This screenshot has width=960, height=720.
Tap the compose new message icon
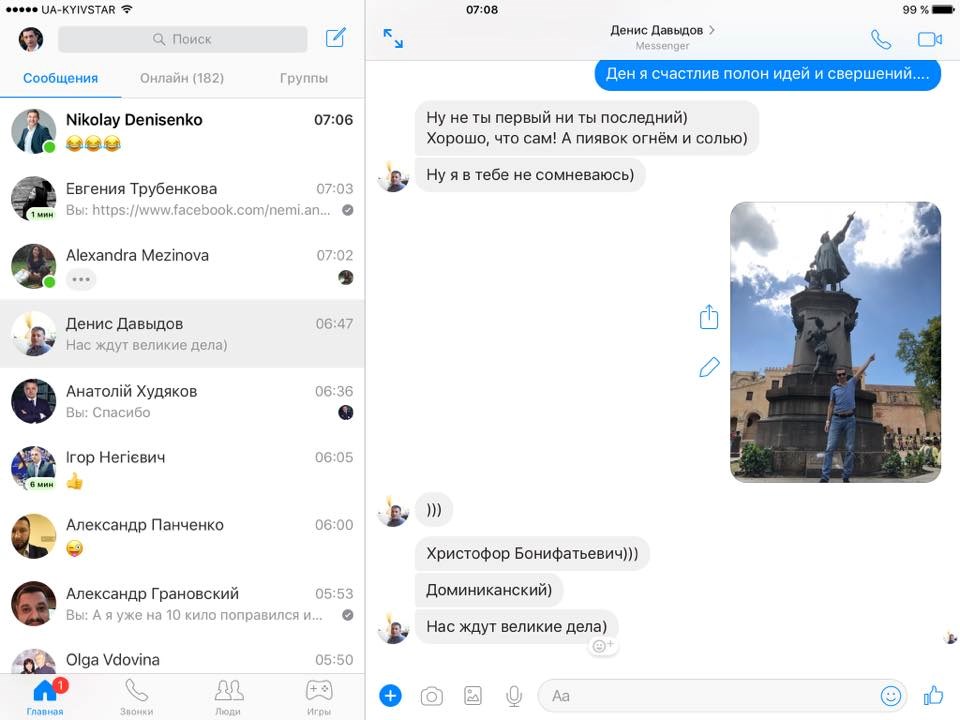click(x=336, y=39)
